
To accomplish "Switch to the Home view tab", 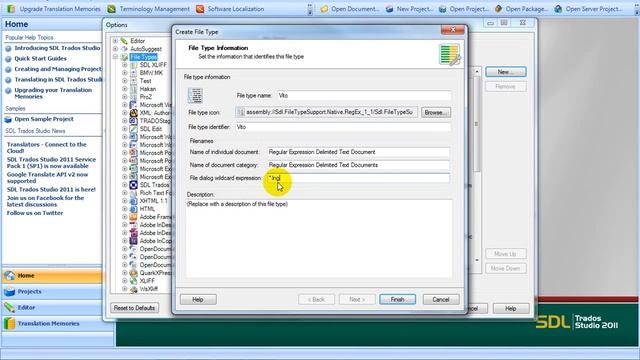I will click(52, 276).
